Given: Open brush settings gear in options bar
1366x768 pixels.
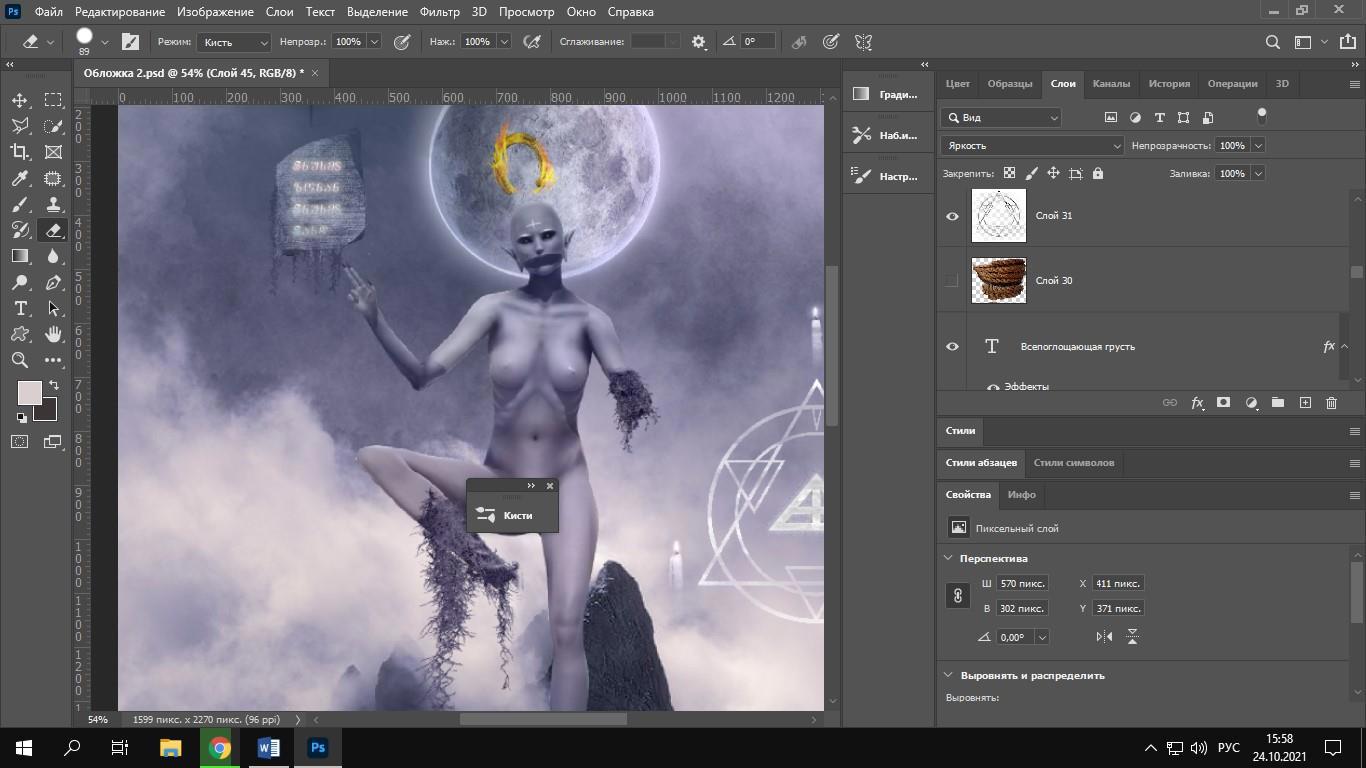Looking at the screenshot, I should coord(698,42).
